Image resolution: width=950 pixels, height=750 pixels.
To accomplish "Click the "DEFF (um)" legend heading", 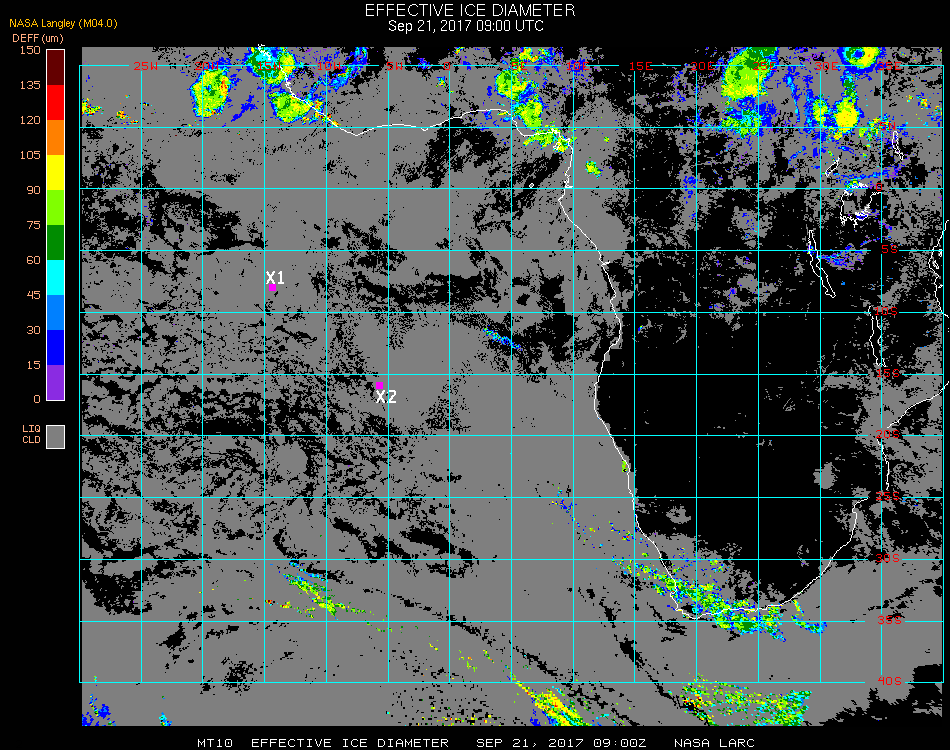I will click(38, 38).
